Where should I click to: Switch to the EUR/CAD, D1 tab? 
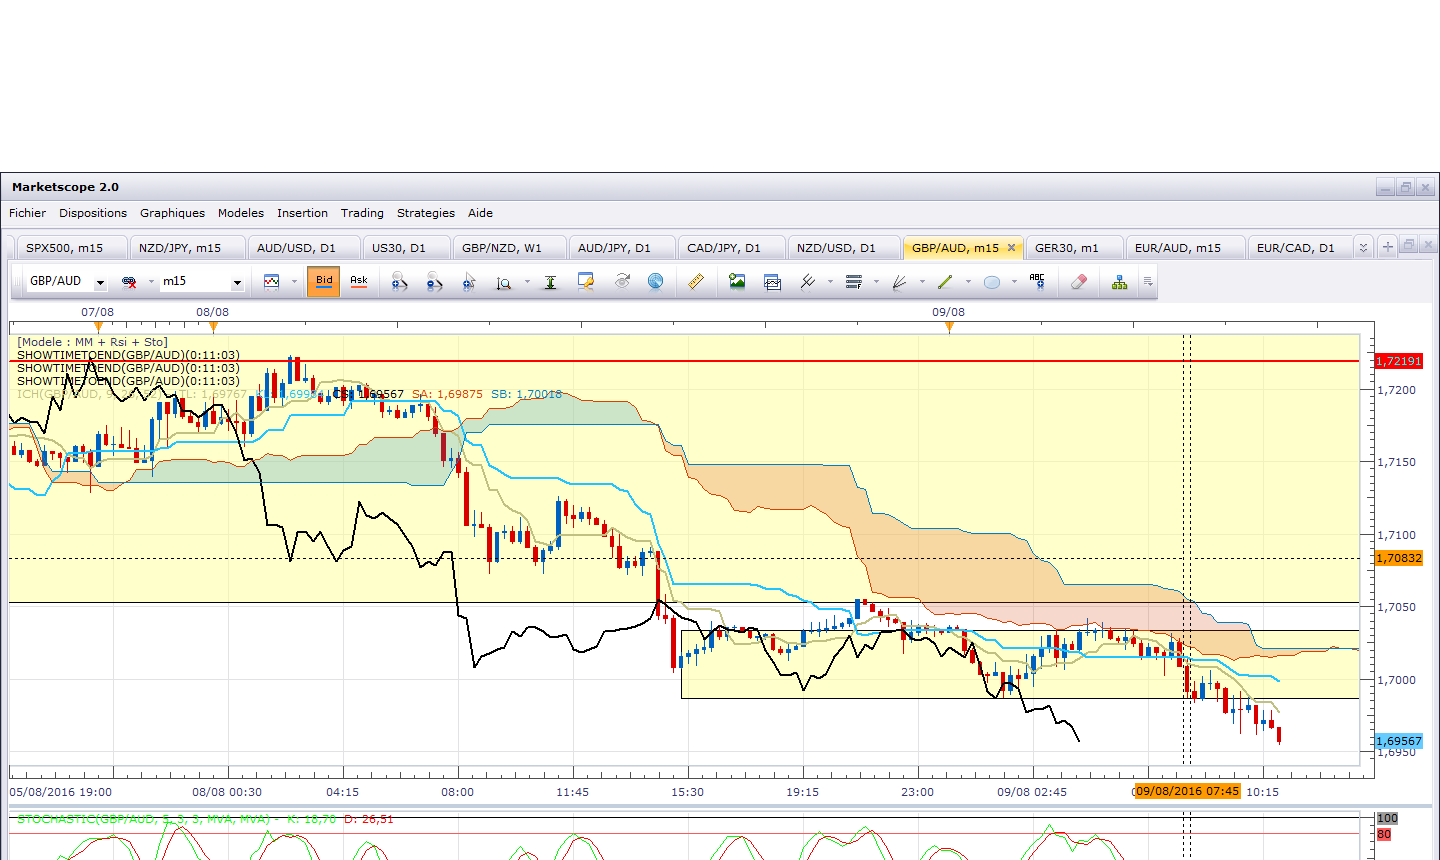(x=1299, y=248)
